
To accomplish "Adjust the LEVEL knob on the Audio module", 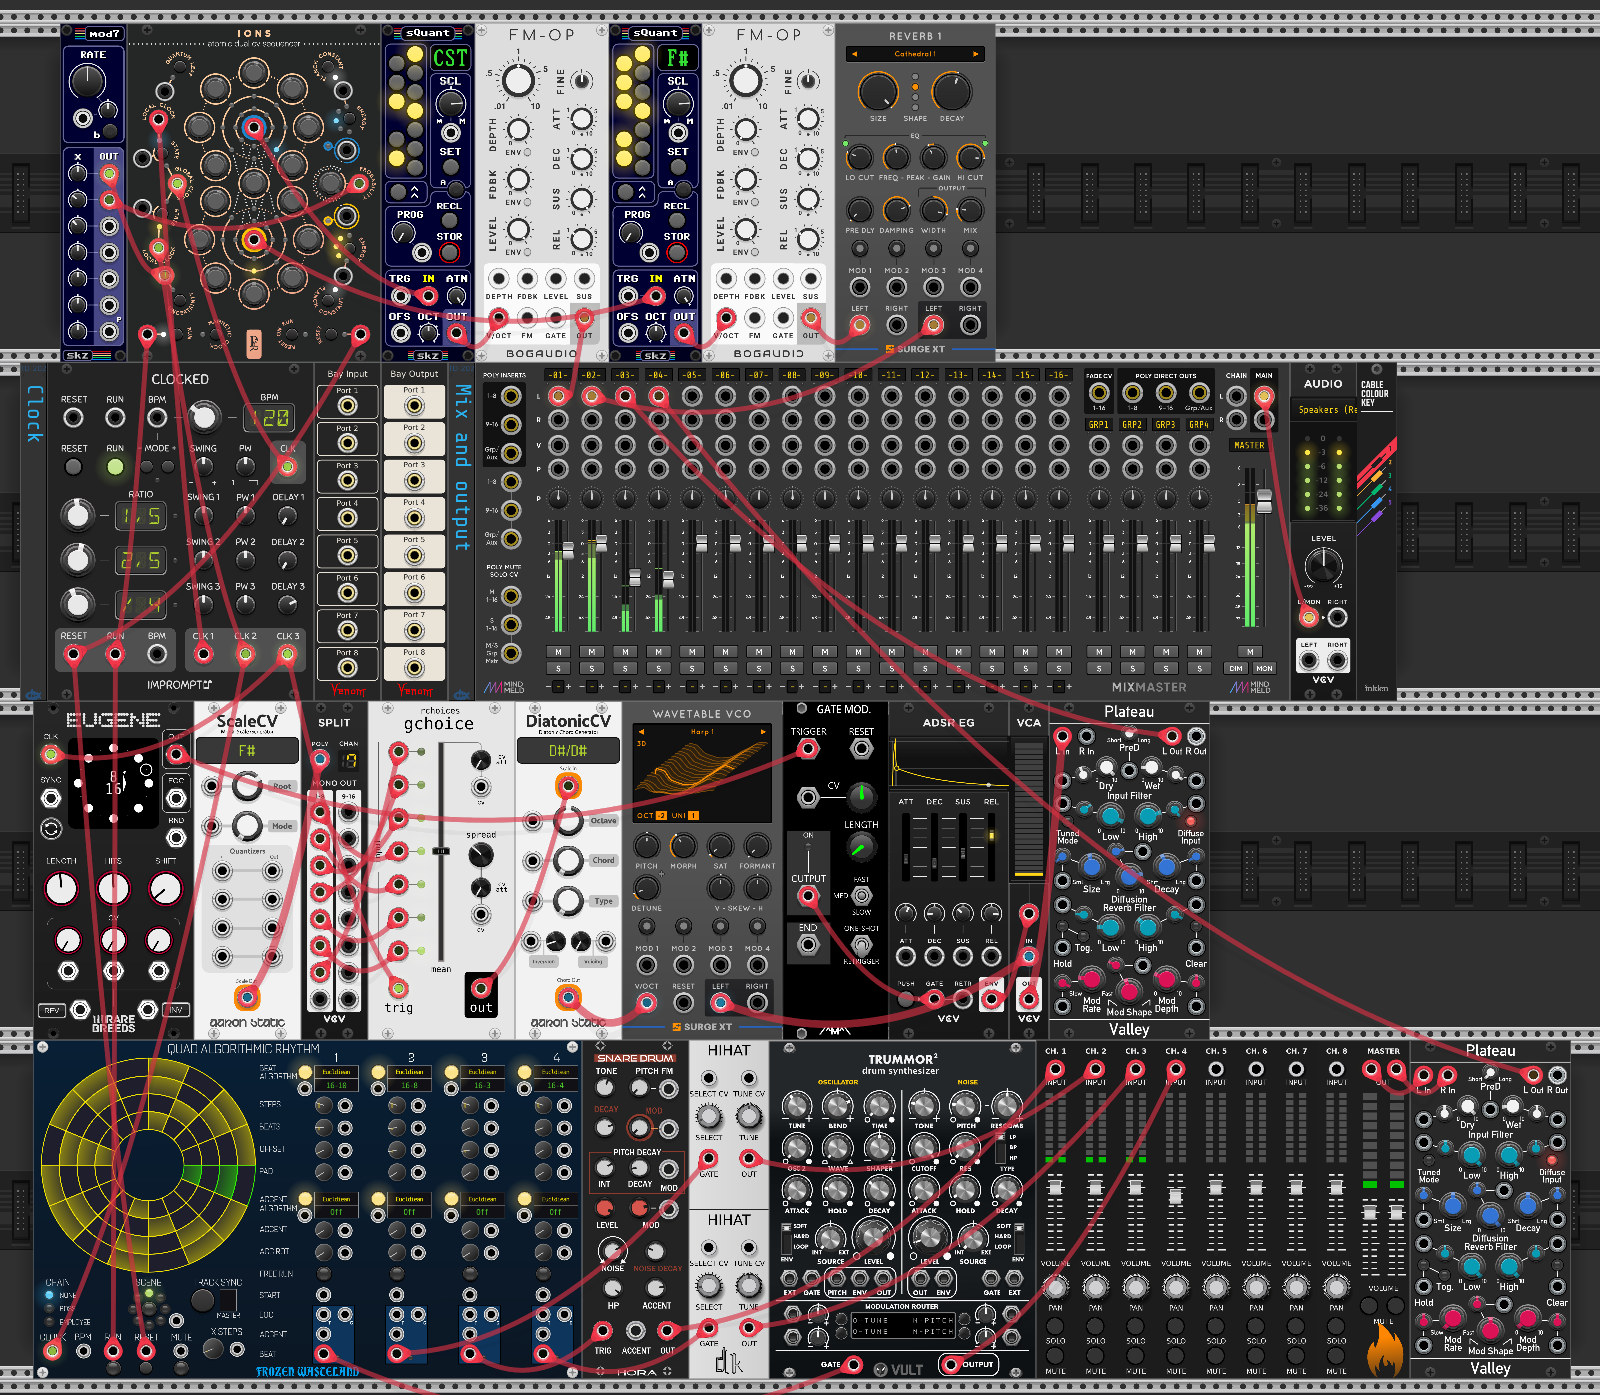I will point(1323,567).
